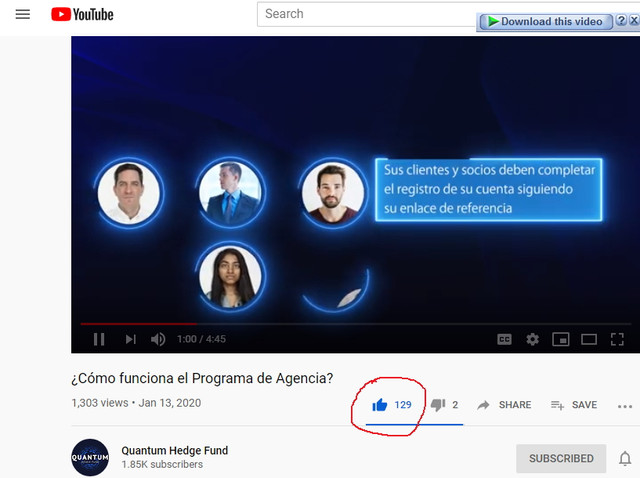Click the 1:00 / 4:45 time display
Screen dimensions: 640x478
[201, 339]
